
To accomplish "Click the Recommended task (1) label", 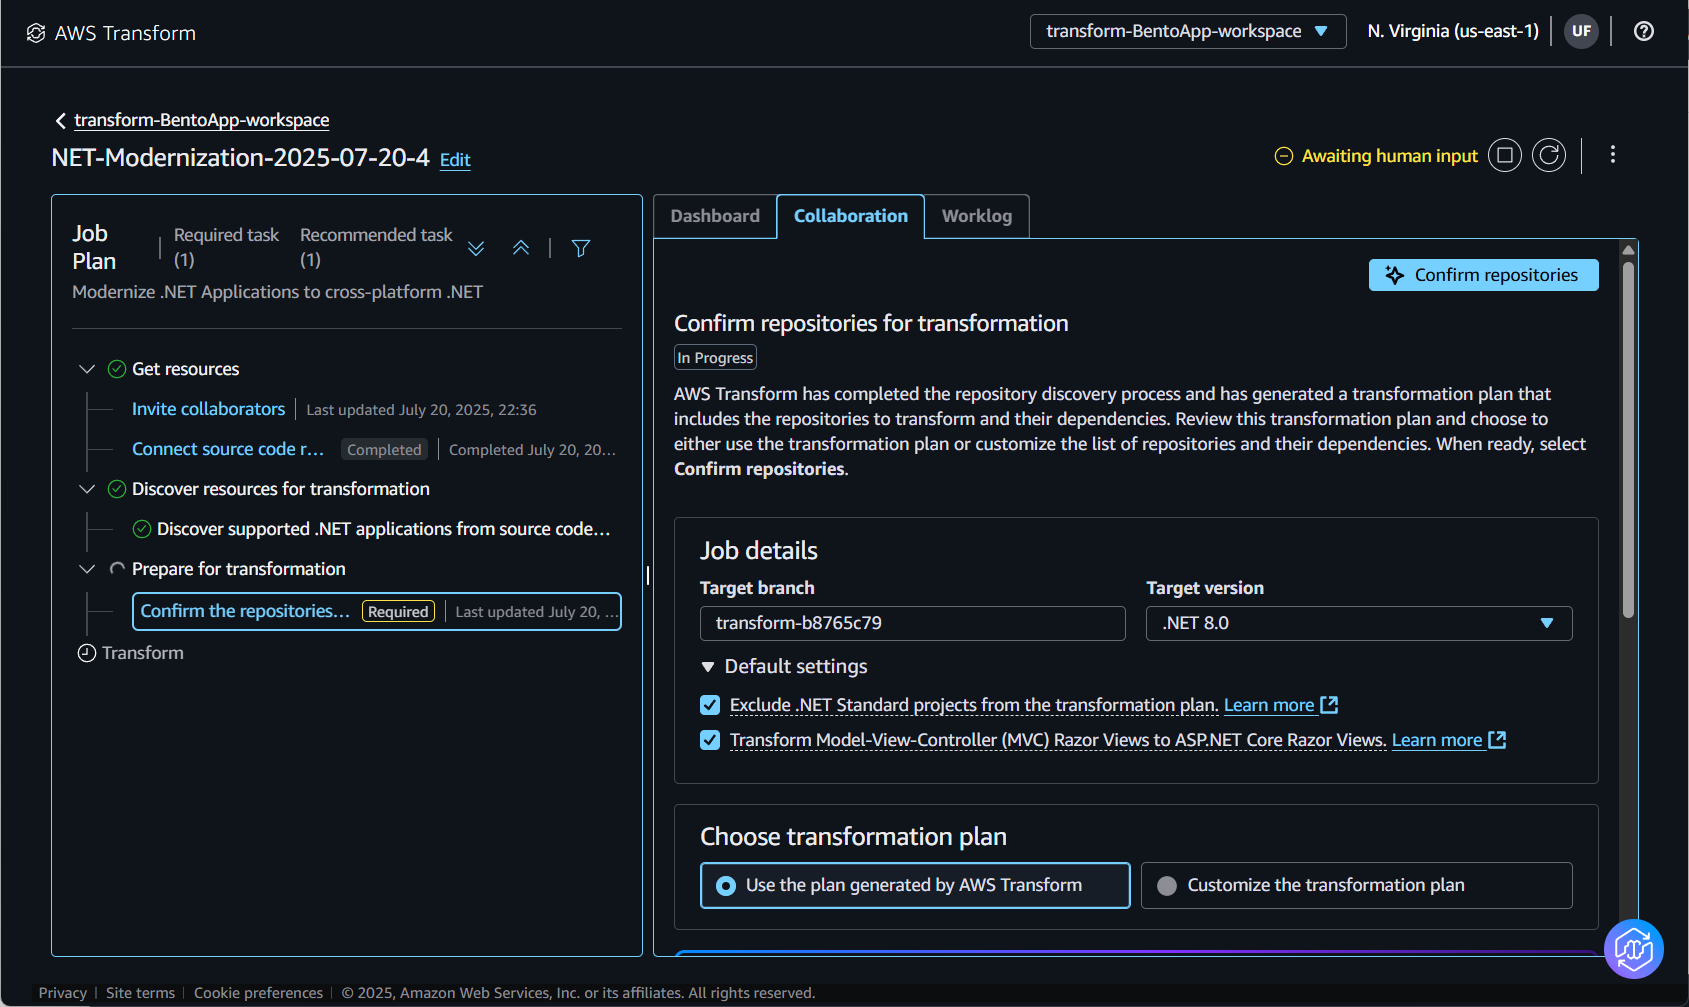I will tap(376, 247).
